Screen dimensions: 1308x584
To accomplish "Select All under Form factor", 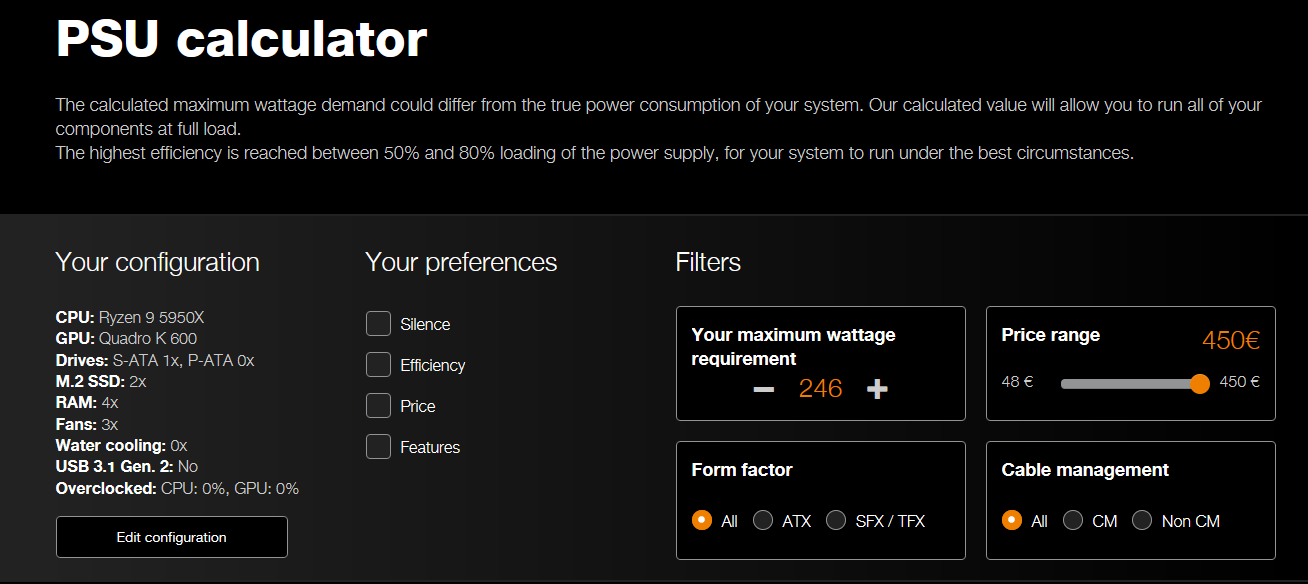I will point(702,521).
